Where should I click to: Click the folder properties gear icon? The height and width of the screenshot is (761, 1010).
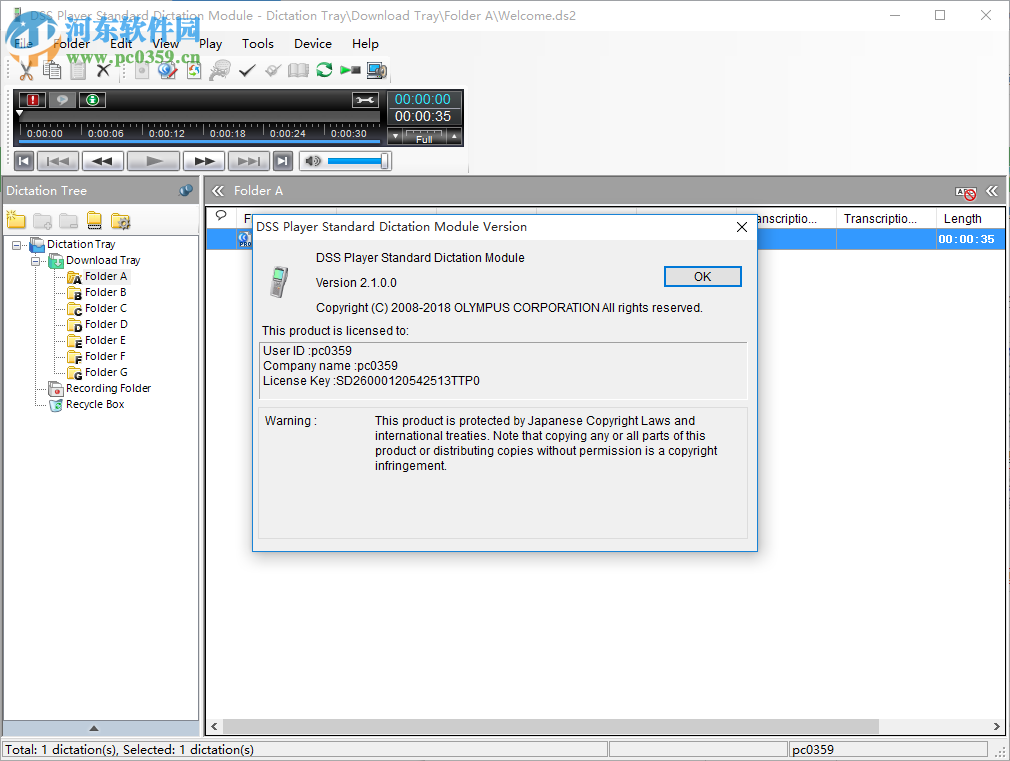[120, 221]
